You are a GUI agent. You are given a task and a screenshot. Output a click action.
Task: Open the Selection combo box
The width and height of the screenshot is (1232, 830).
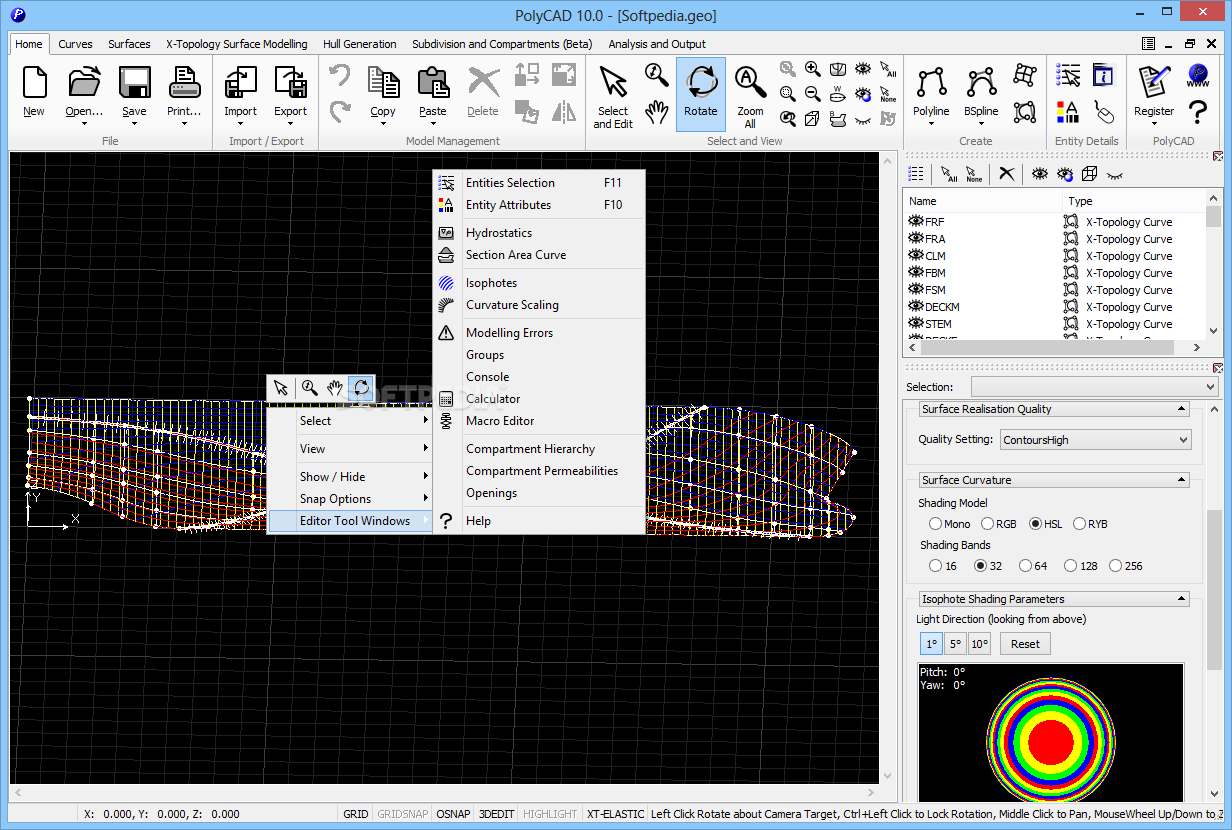pyautogui.click(x=1094, y=386)
